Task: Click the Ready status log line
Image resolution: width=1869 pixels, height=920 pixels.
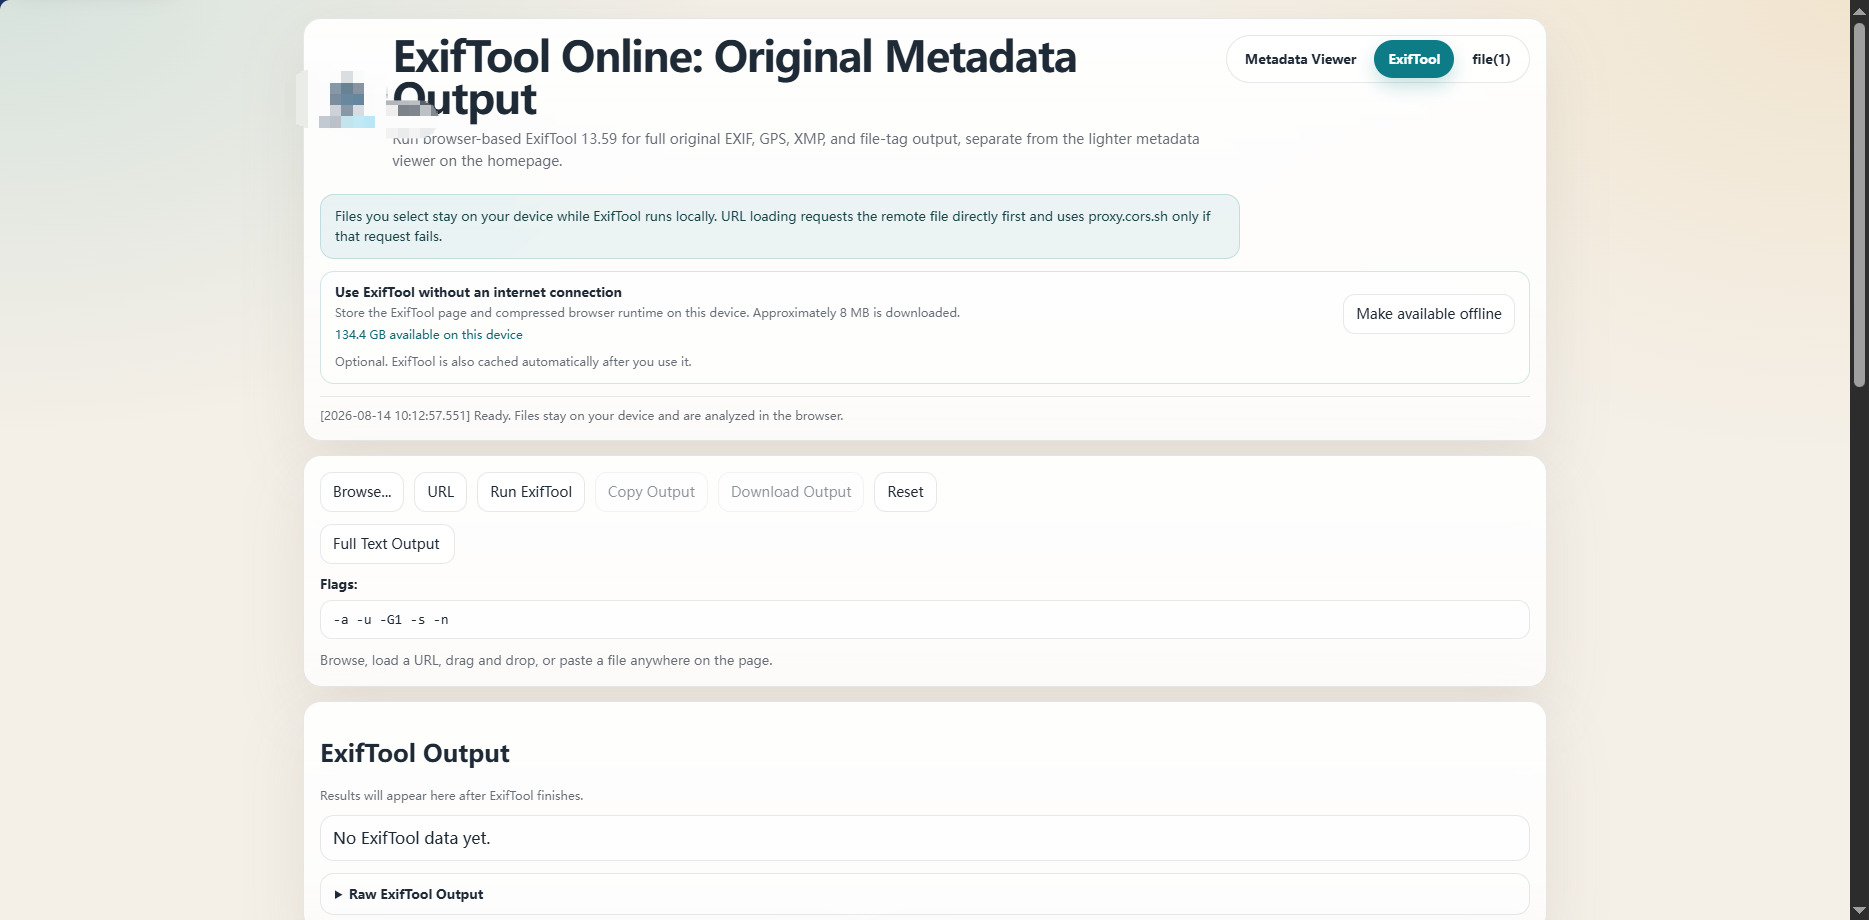Action: 582,416
